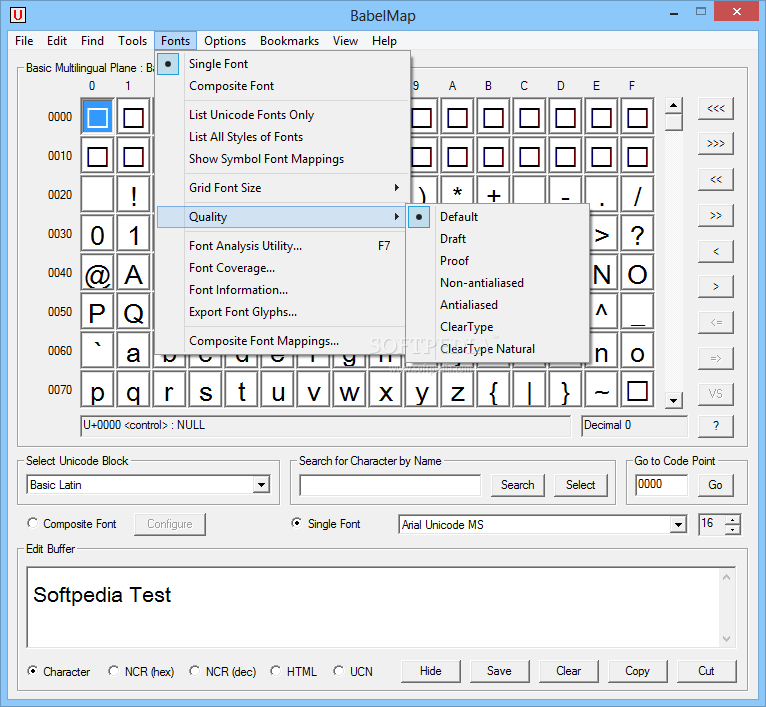Image resolution: width=766 pixels, height=707 pixels.
Task: Click the Copy button for edit buffer
Action: click(x=637, y=671)
